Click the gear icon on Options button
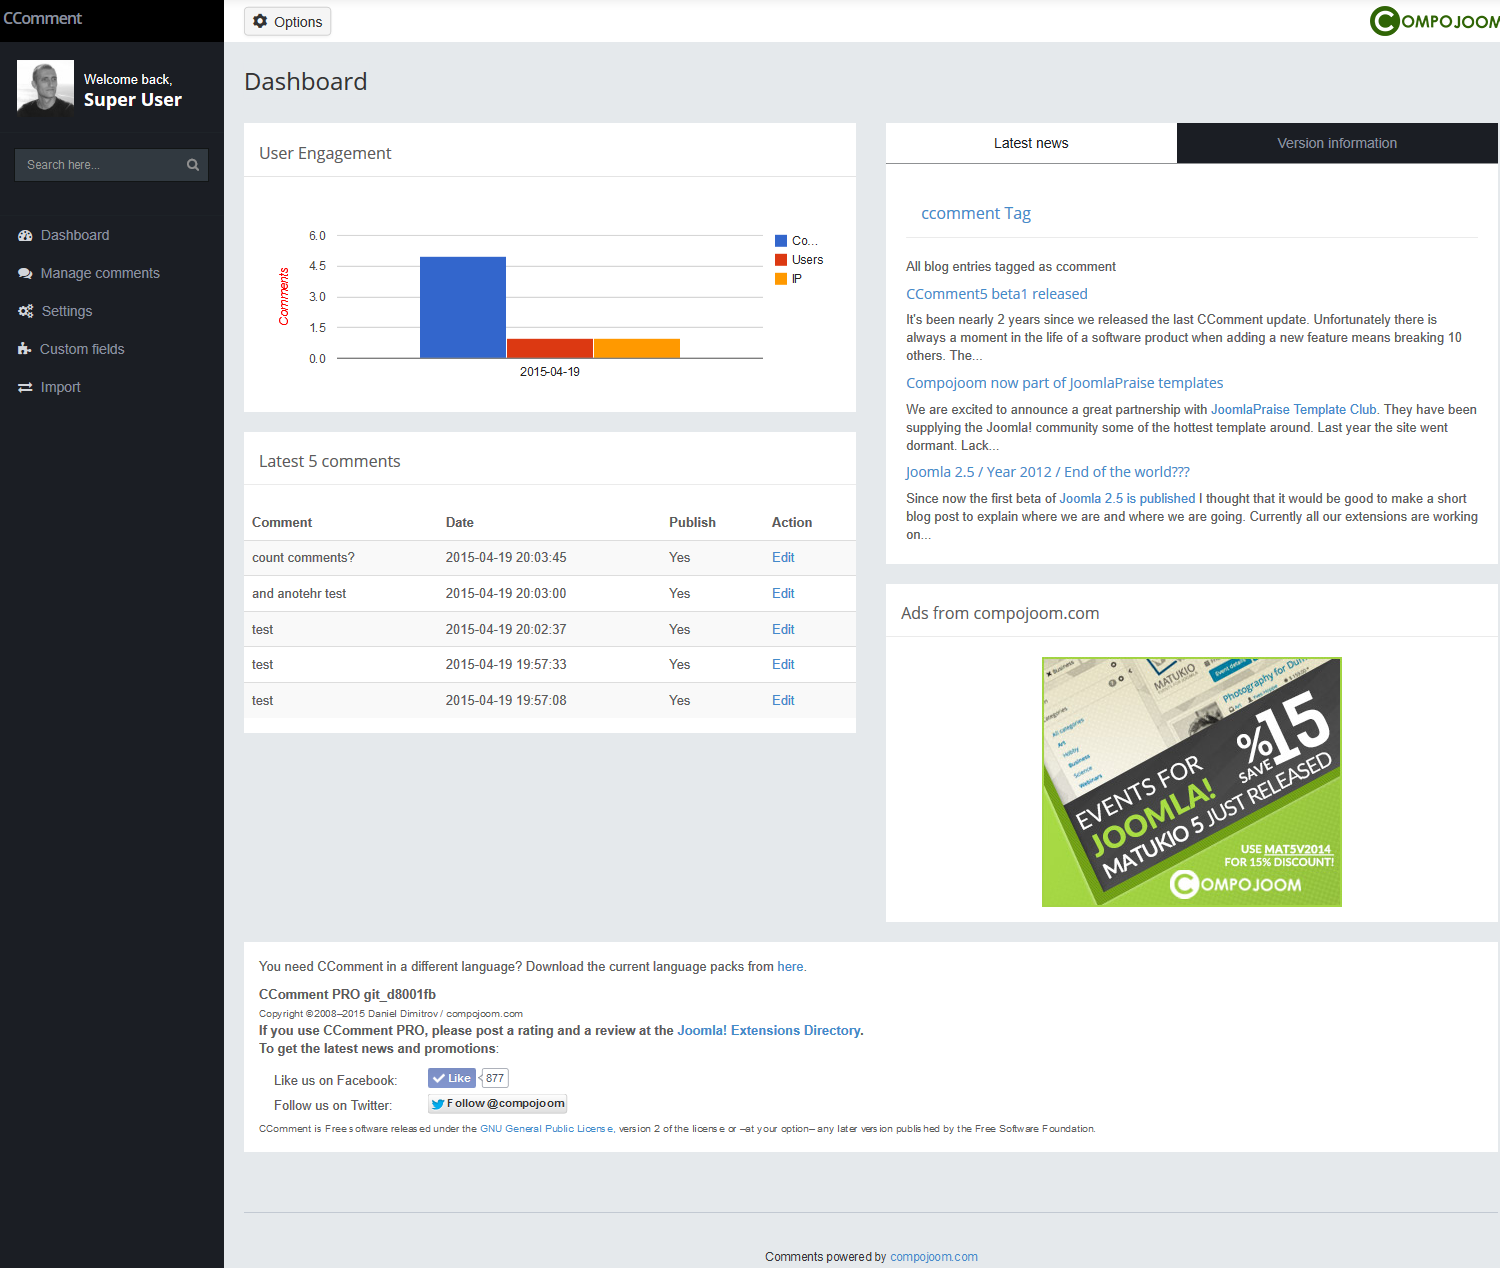Viewport: 1500px width, 1268px height. click(x=260, y=21)
